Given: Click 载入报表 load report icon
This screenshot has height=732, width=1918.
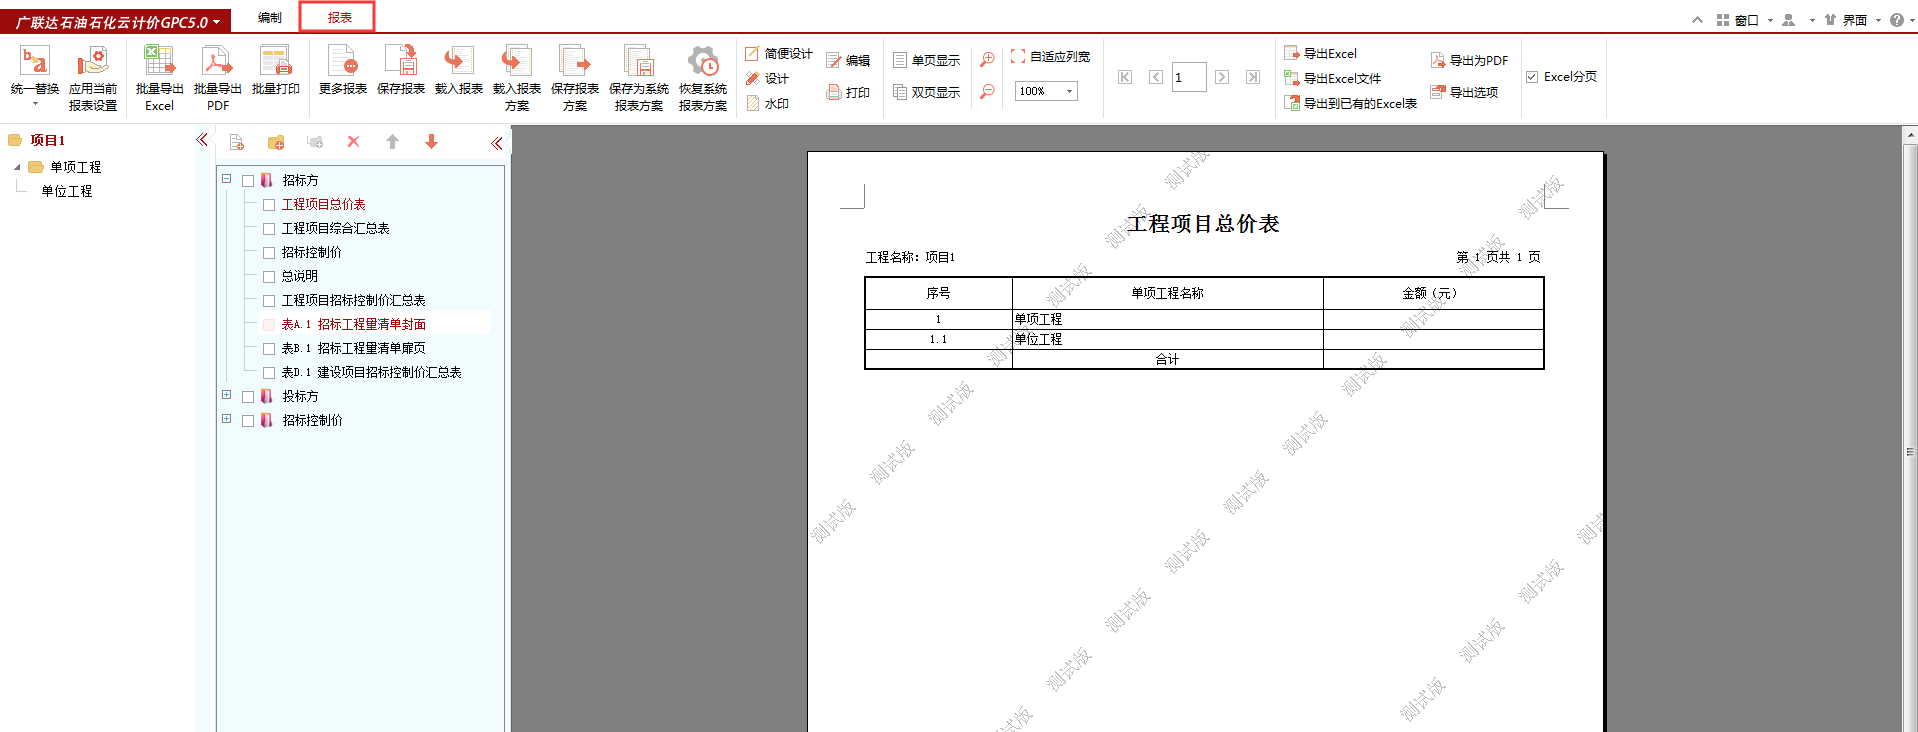Looking at the screenshot, I should click(x=459, y=62).
